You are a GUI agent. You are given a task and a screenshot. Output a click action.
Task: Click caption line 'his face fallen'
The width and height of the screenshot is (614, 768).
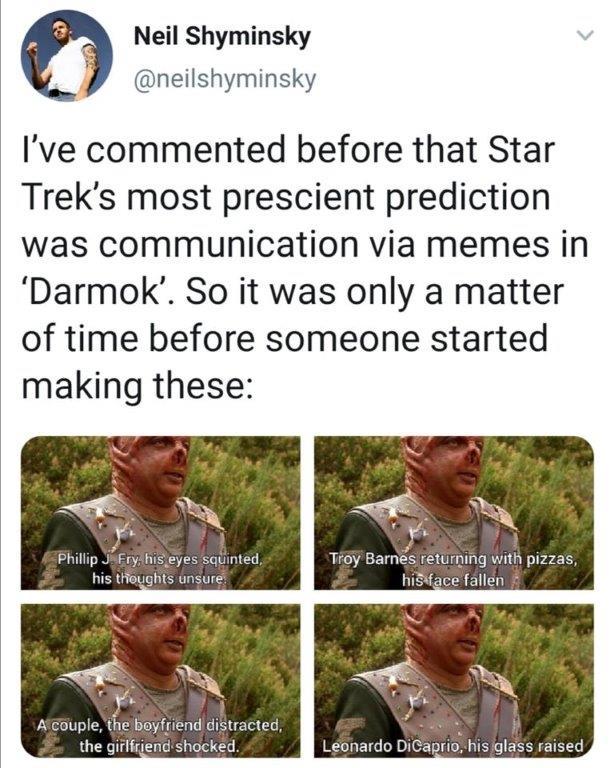(453, 580)
